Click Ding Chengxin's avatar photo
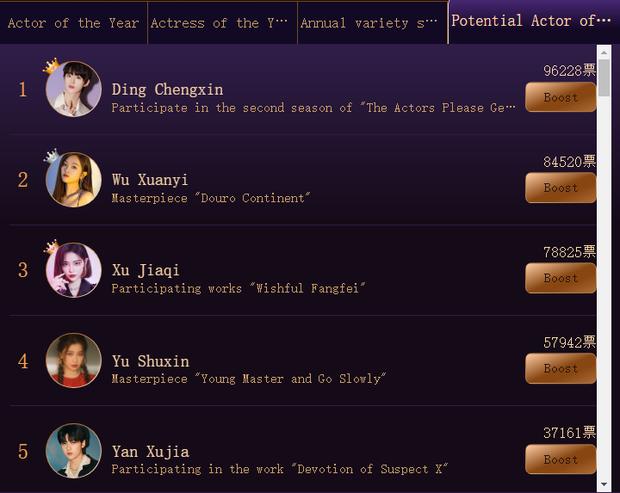The height and width of the screenshot is (493, 620). (73, 90)
